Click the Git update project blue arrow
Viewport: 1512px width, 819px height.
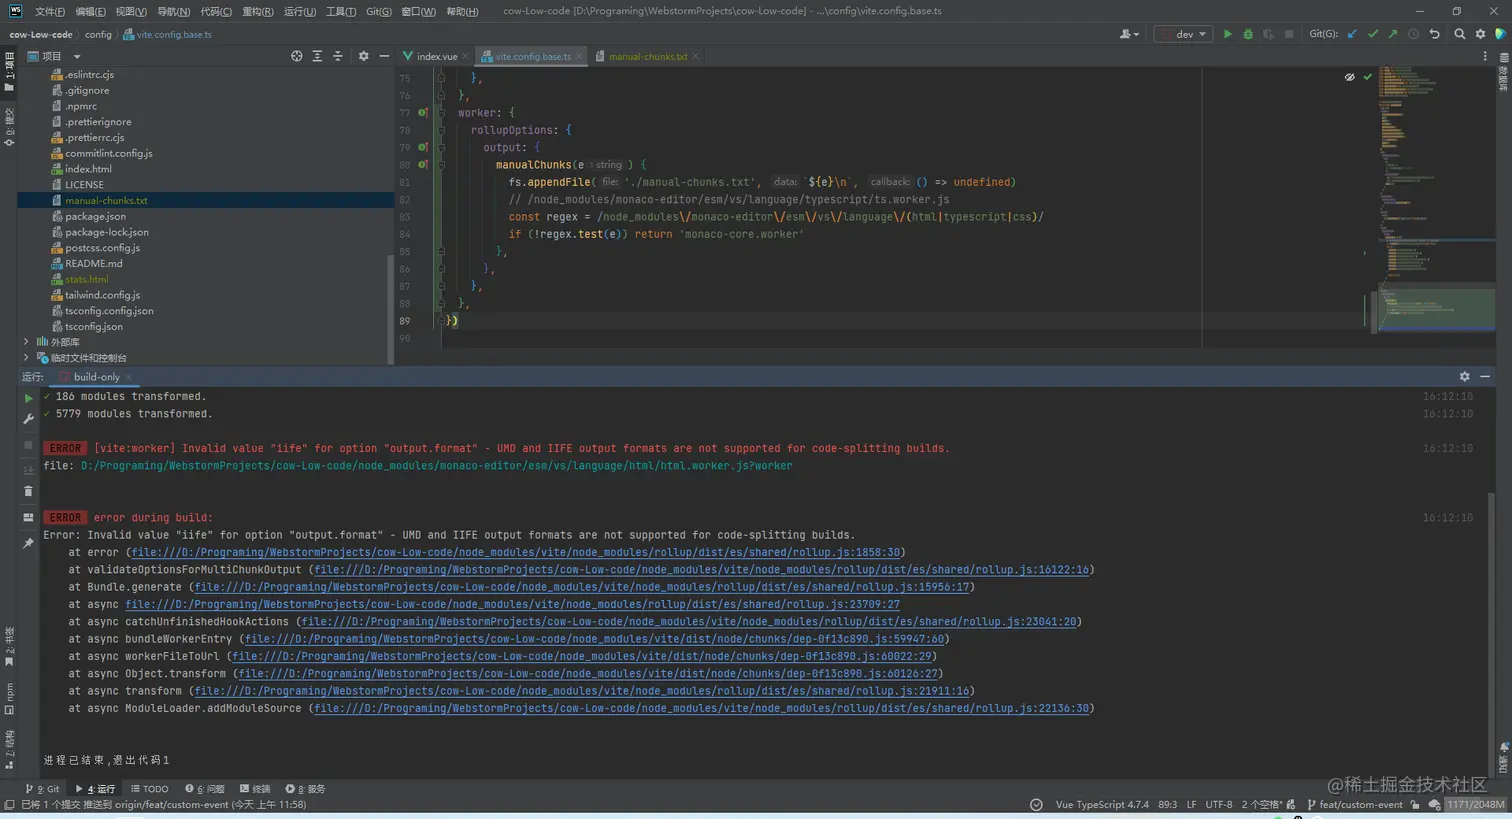(1352, 34)
